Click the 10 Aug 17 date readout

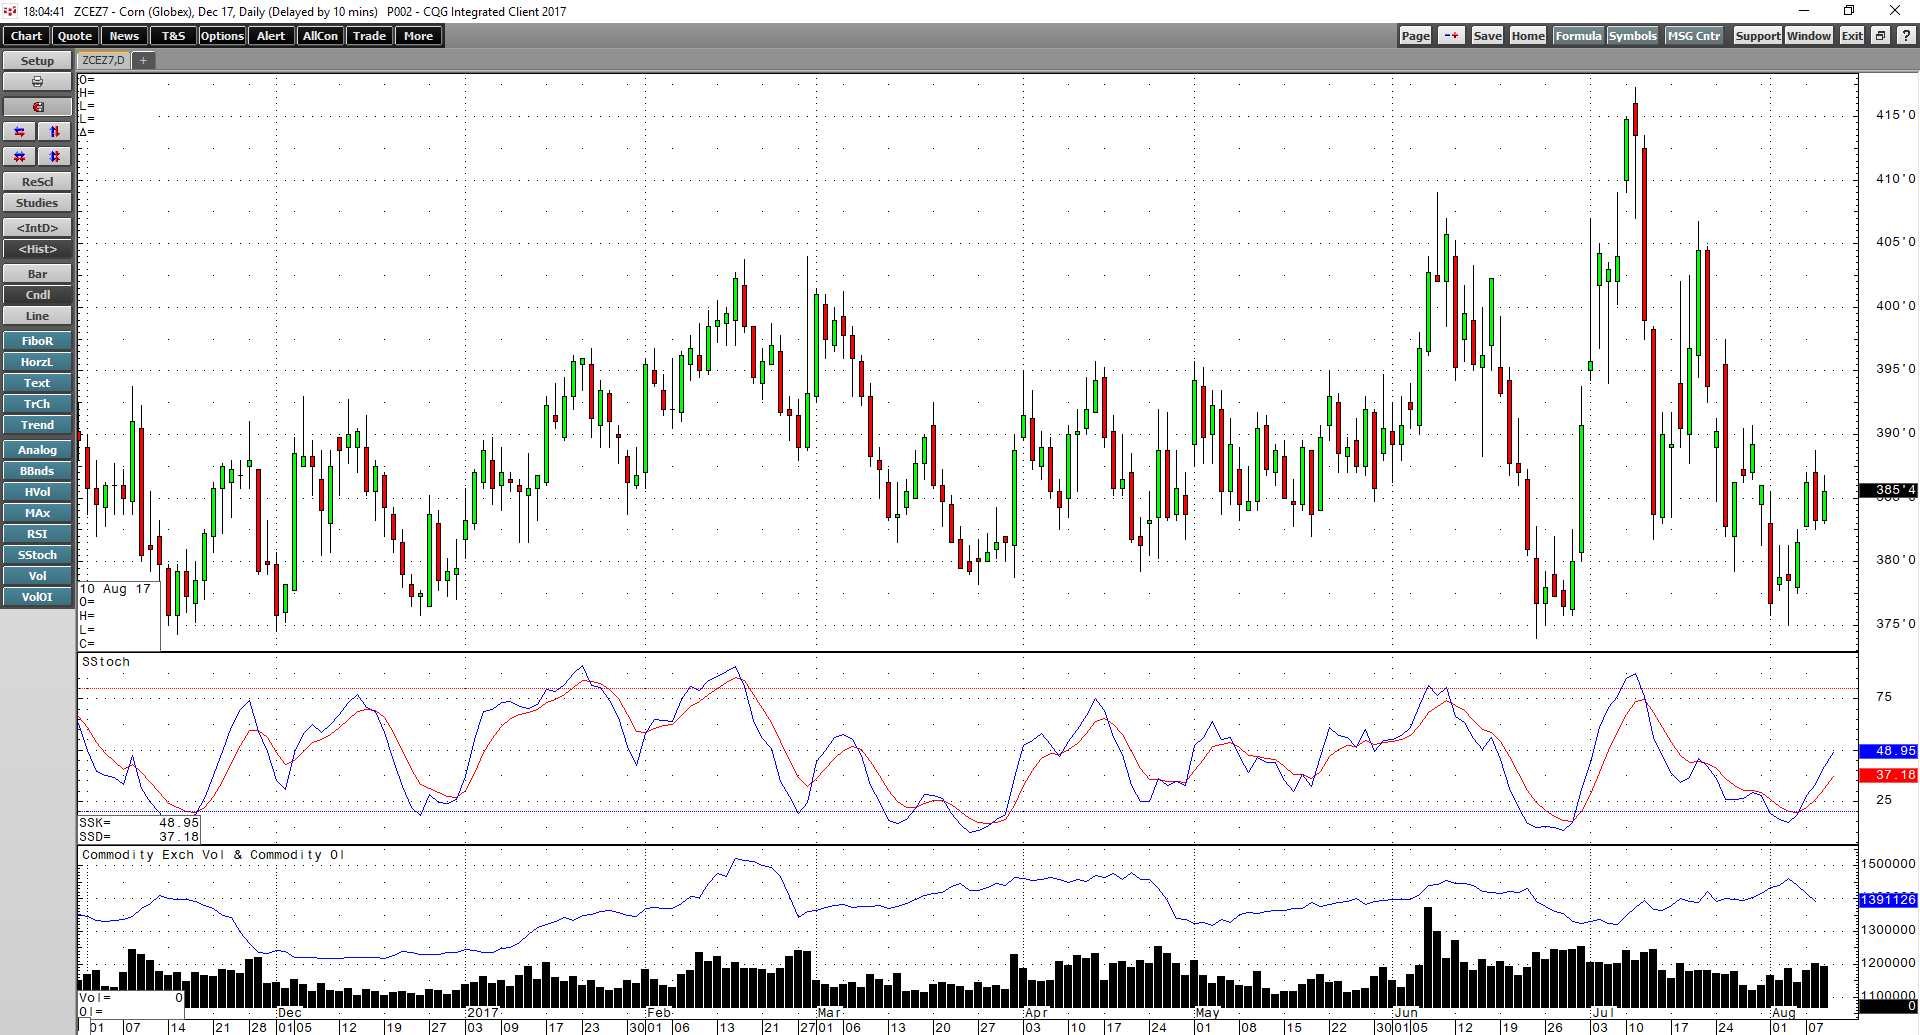tap(115, 589)
